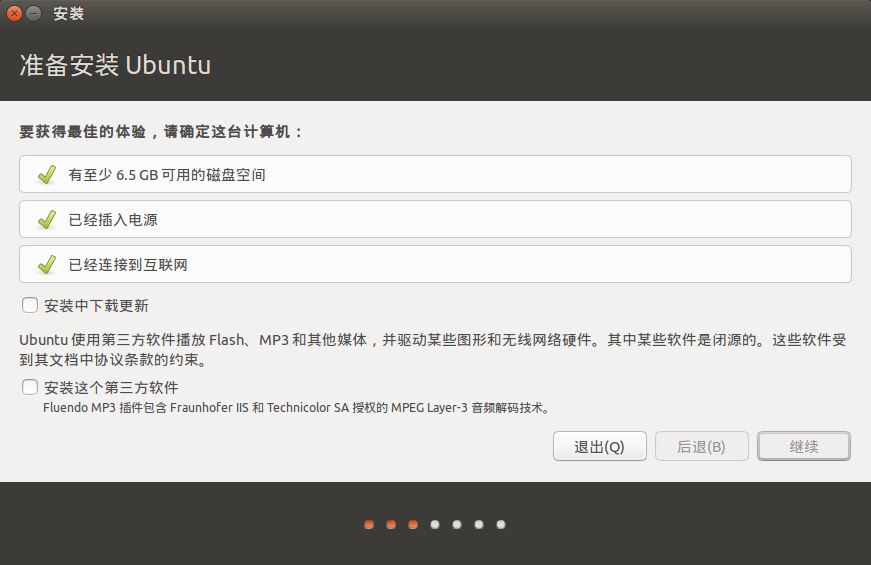This screenshot has width=871, height=565.
Task: Click the third orange progress dot
Action: pyautogui.click(x=413, y=524)
